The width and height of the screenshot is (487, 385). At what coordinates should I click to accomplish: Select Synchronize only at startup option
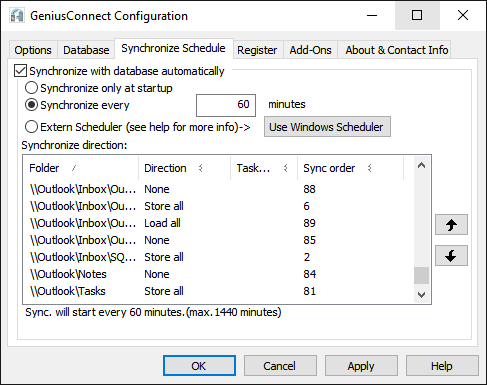[31, 88]
